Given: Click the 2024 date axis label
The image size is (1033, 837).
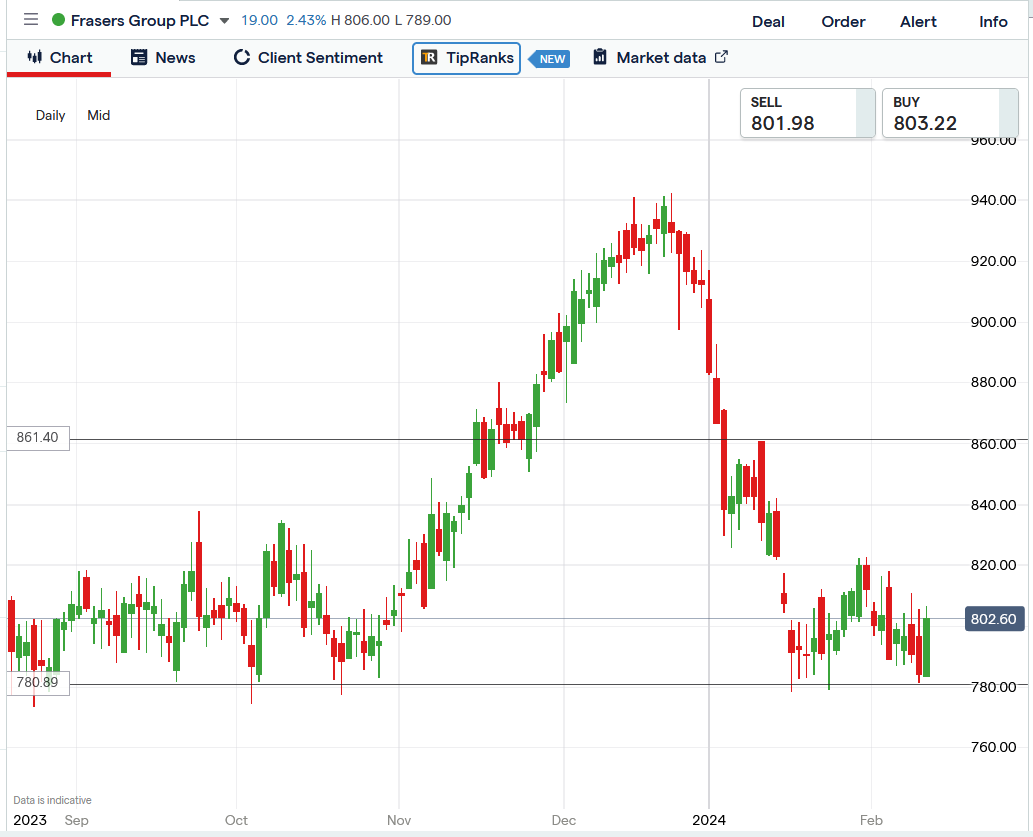Looking at the screenshot, I should 709,821.
